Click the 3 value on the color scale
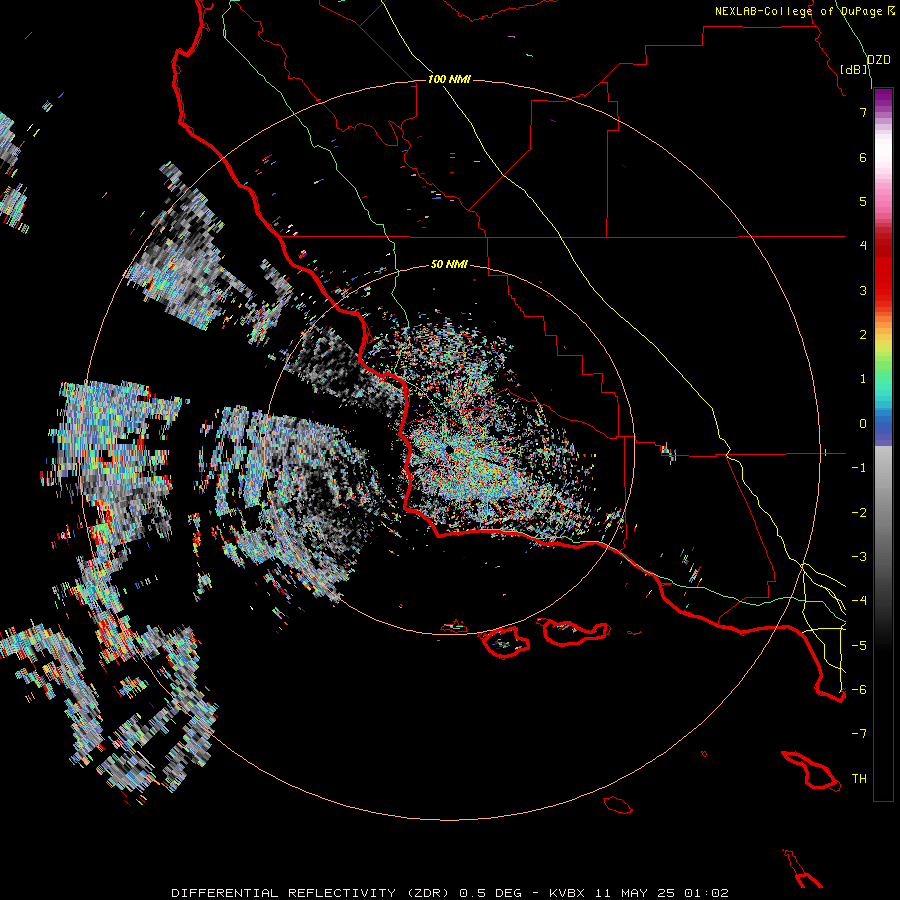Image resolution: width=900 pixels, height=900 pixels. [x=863, y=290]
